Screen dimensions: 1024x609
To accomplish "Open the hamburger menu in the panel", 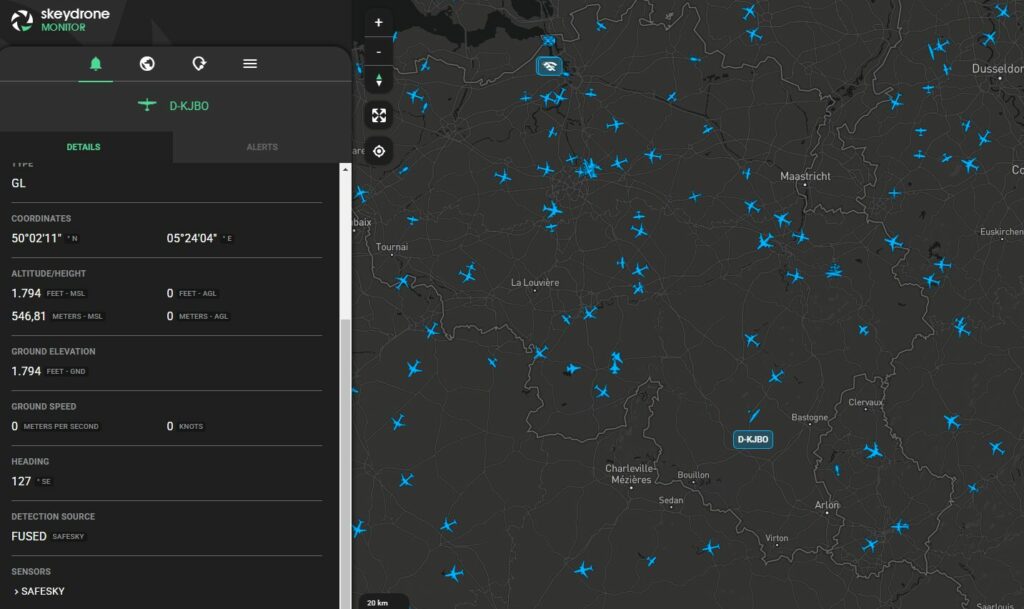I will [250, 64].
